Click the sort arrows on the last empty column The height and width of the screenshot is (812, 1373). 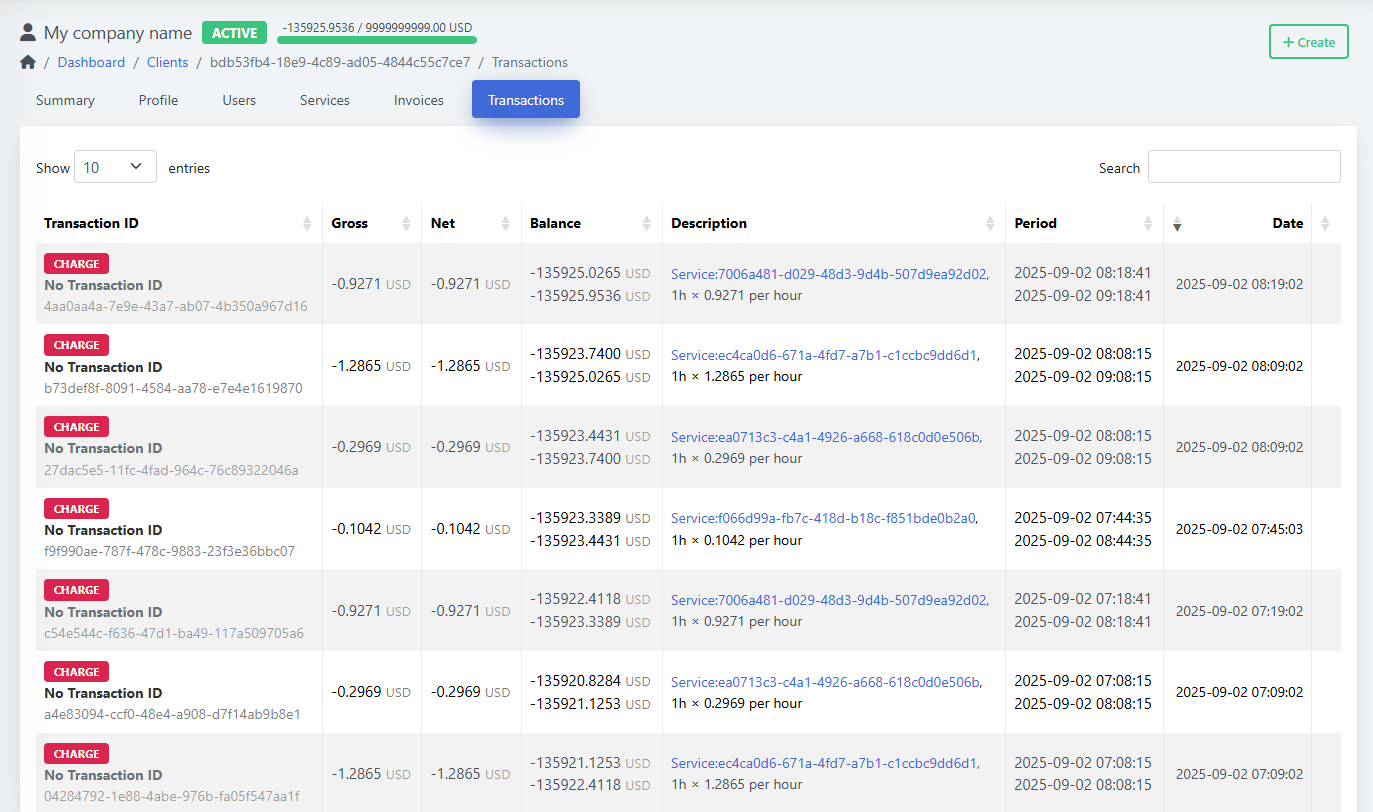1326,224
